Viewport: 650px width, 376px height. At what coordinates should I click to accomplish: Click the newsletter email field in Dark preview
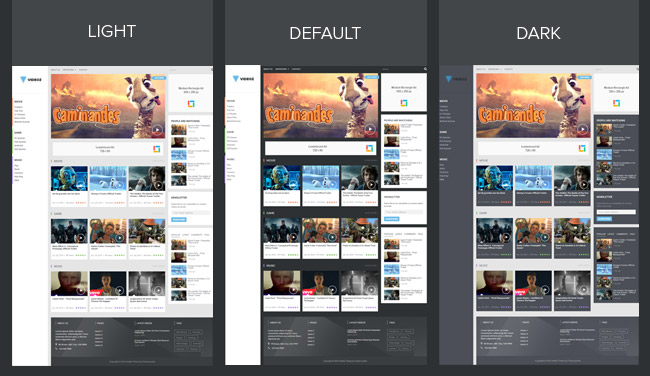616,212
